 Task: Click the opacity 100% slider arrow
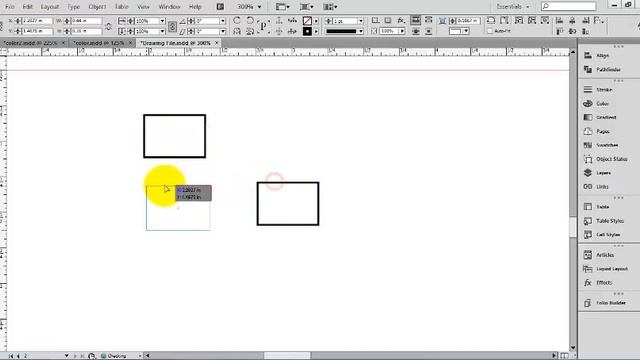pyautogui.click(x=402, y=31)
